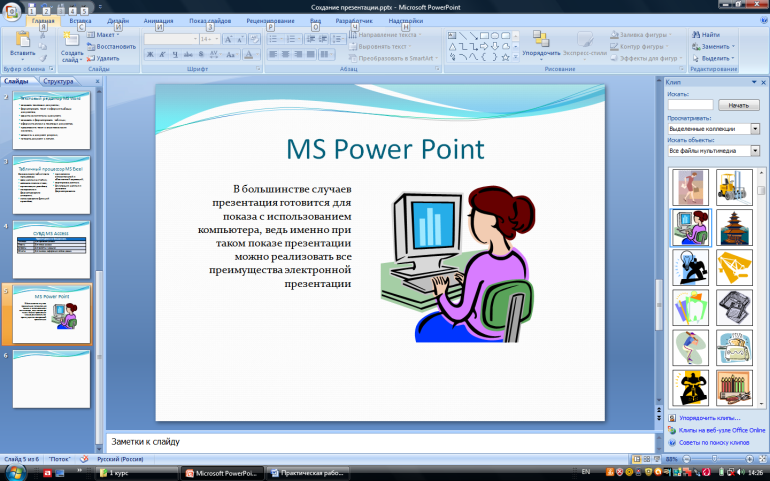770x481 pixels.
Task: Click the Restore (Восстановить) slide button
Action: point(111,47)
